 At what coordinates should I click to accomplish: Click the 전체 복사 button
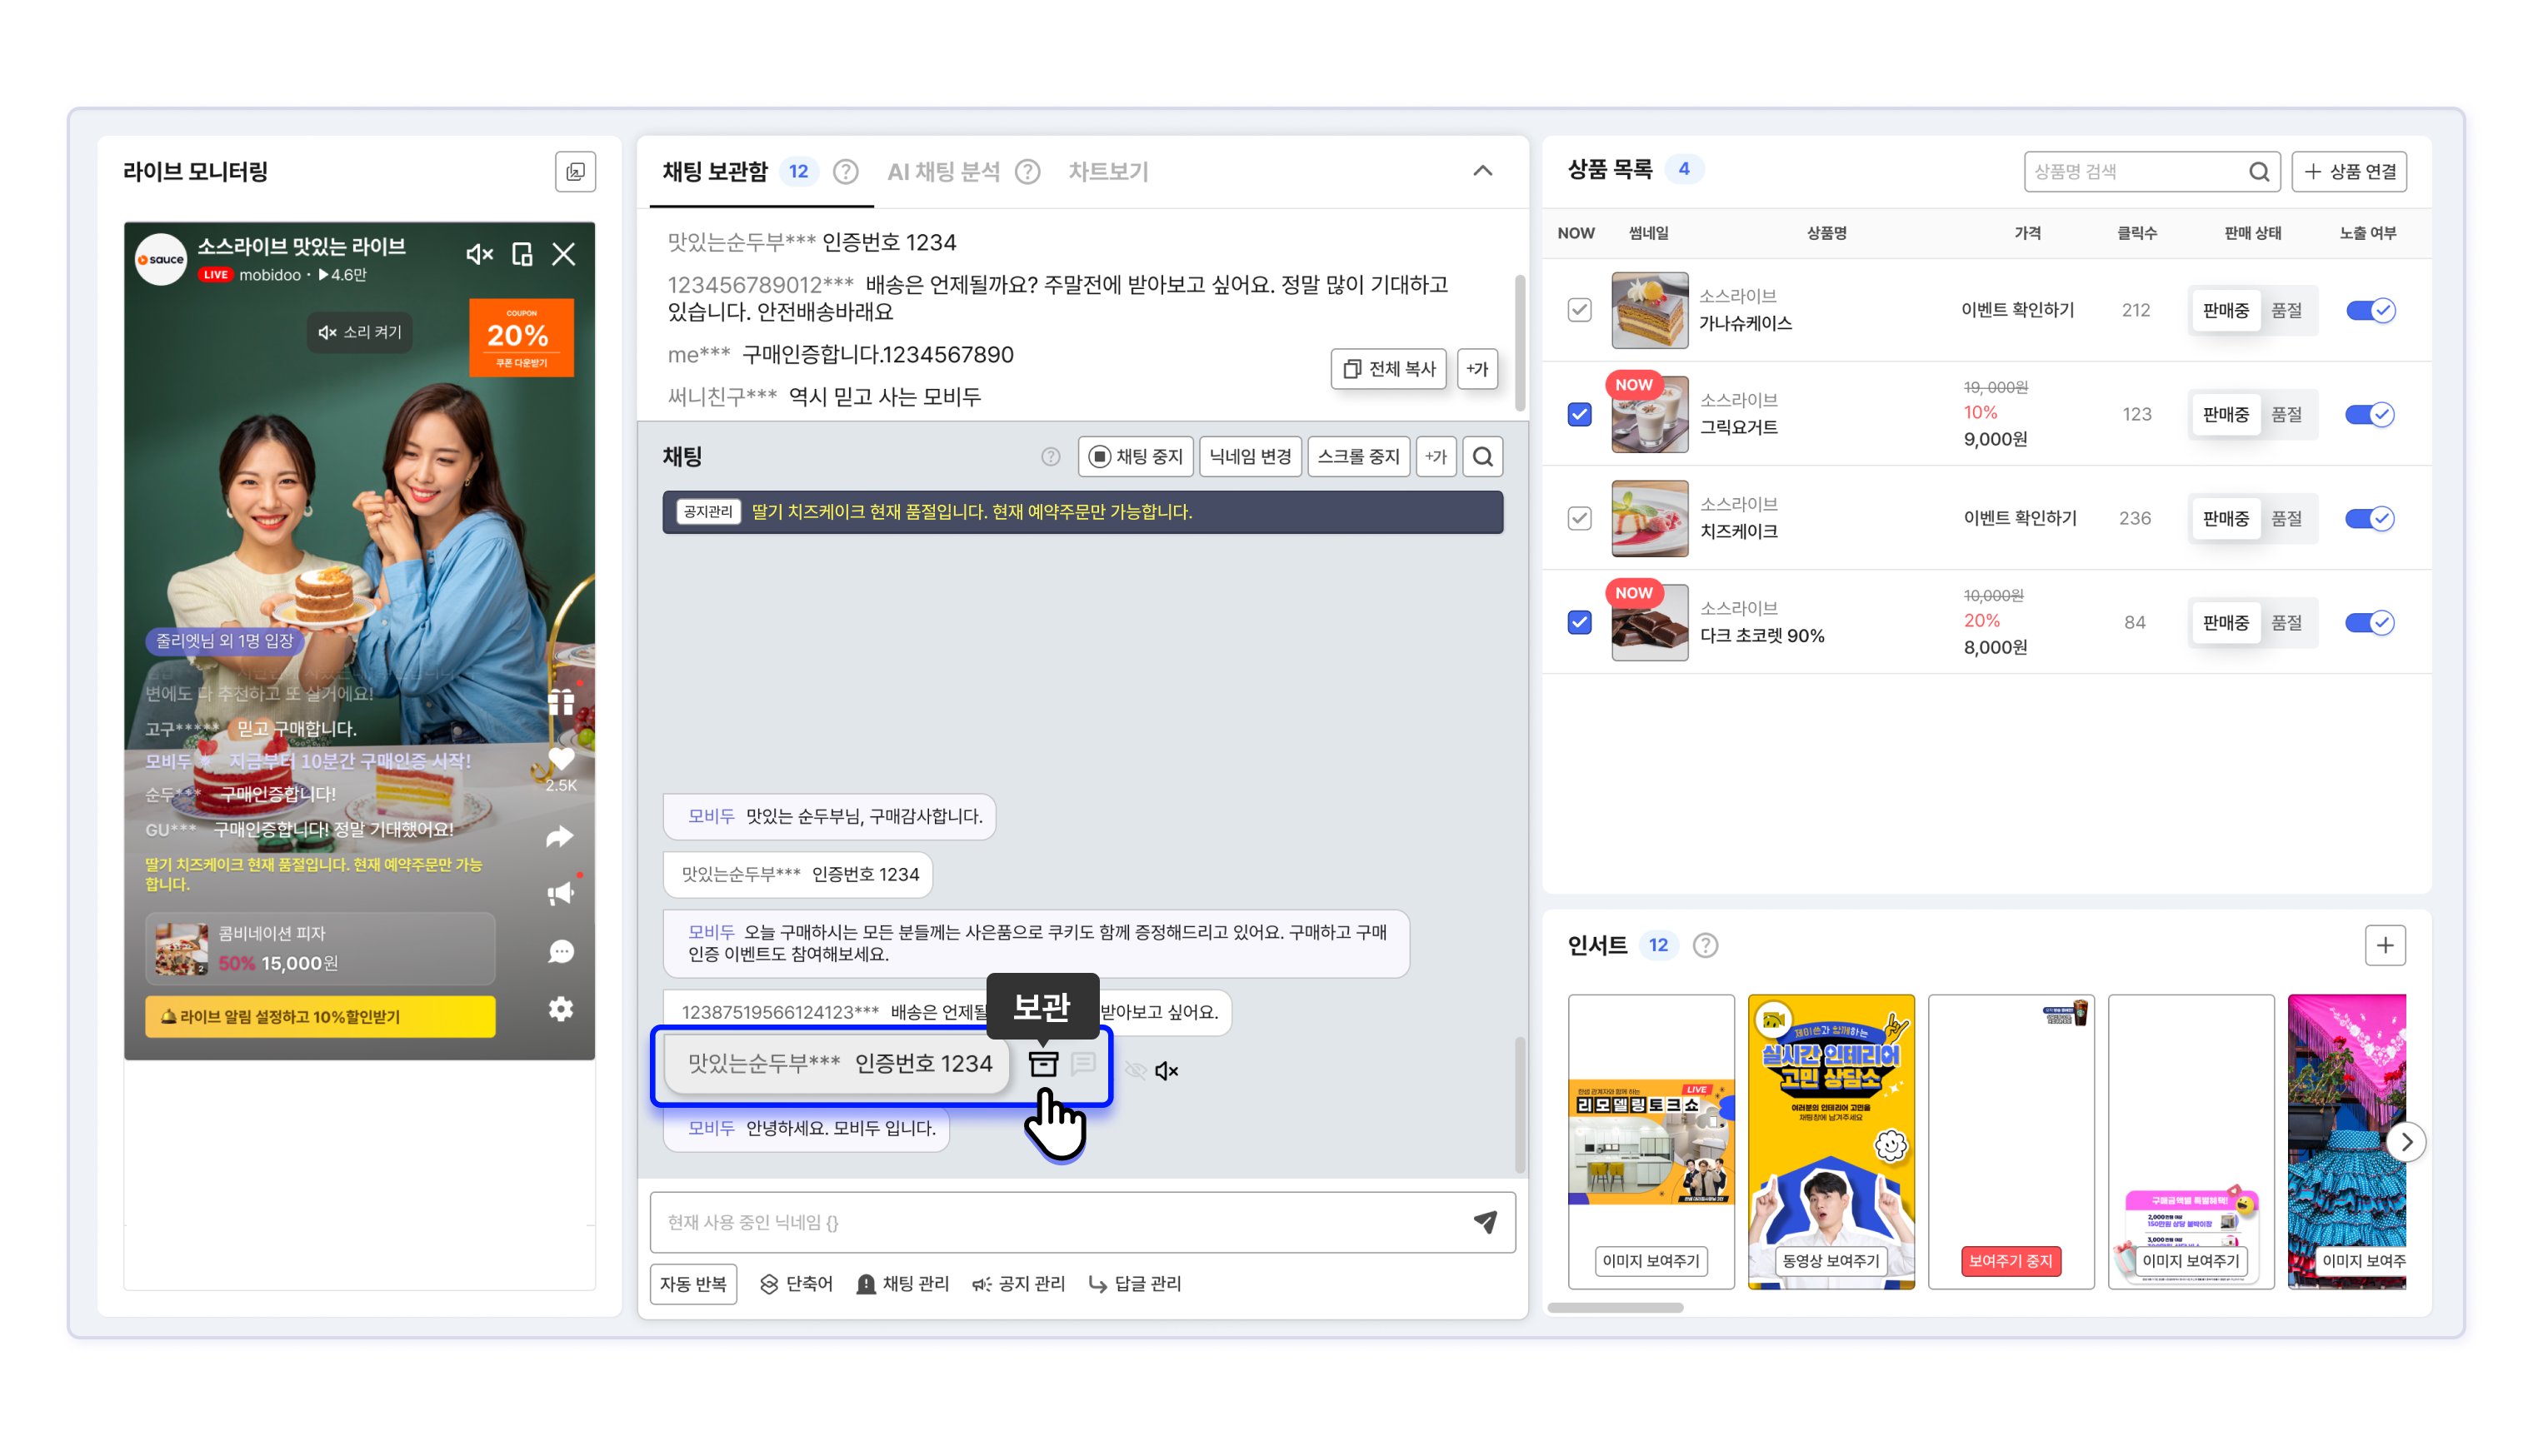tap(1388, 369)
